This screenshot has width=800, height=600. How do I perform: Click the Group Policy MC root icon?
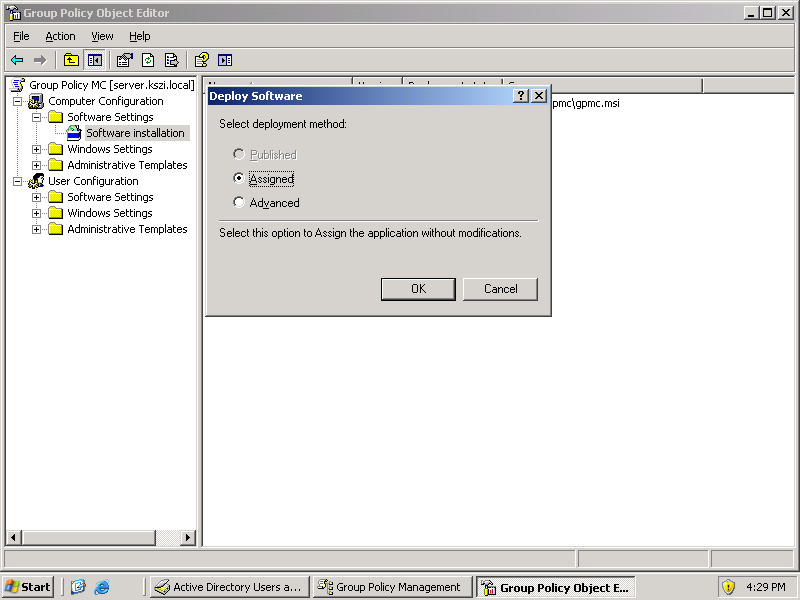coord(18,85)
